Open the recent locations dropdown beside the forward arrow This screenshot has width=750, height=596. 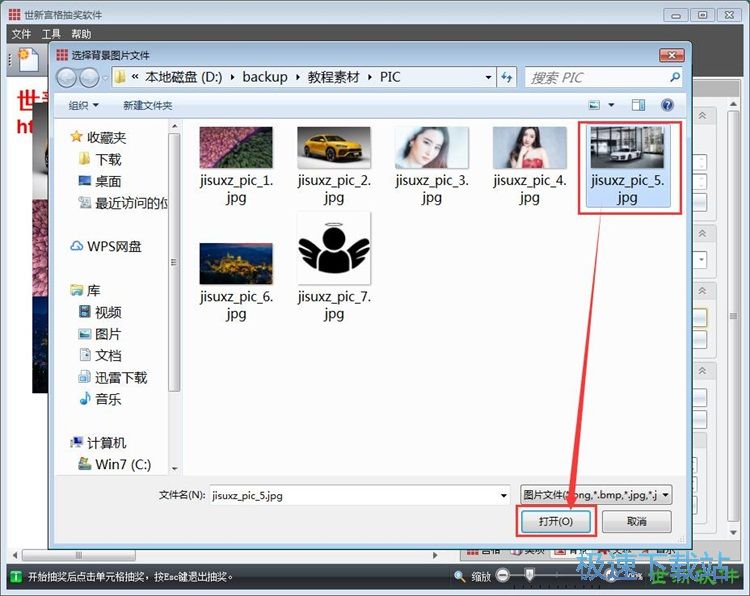click(105, 78)
